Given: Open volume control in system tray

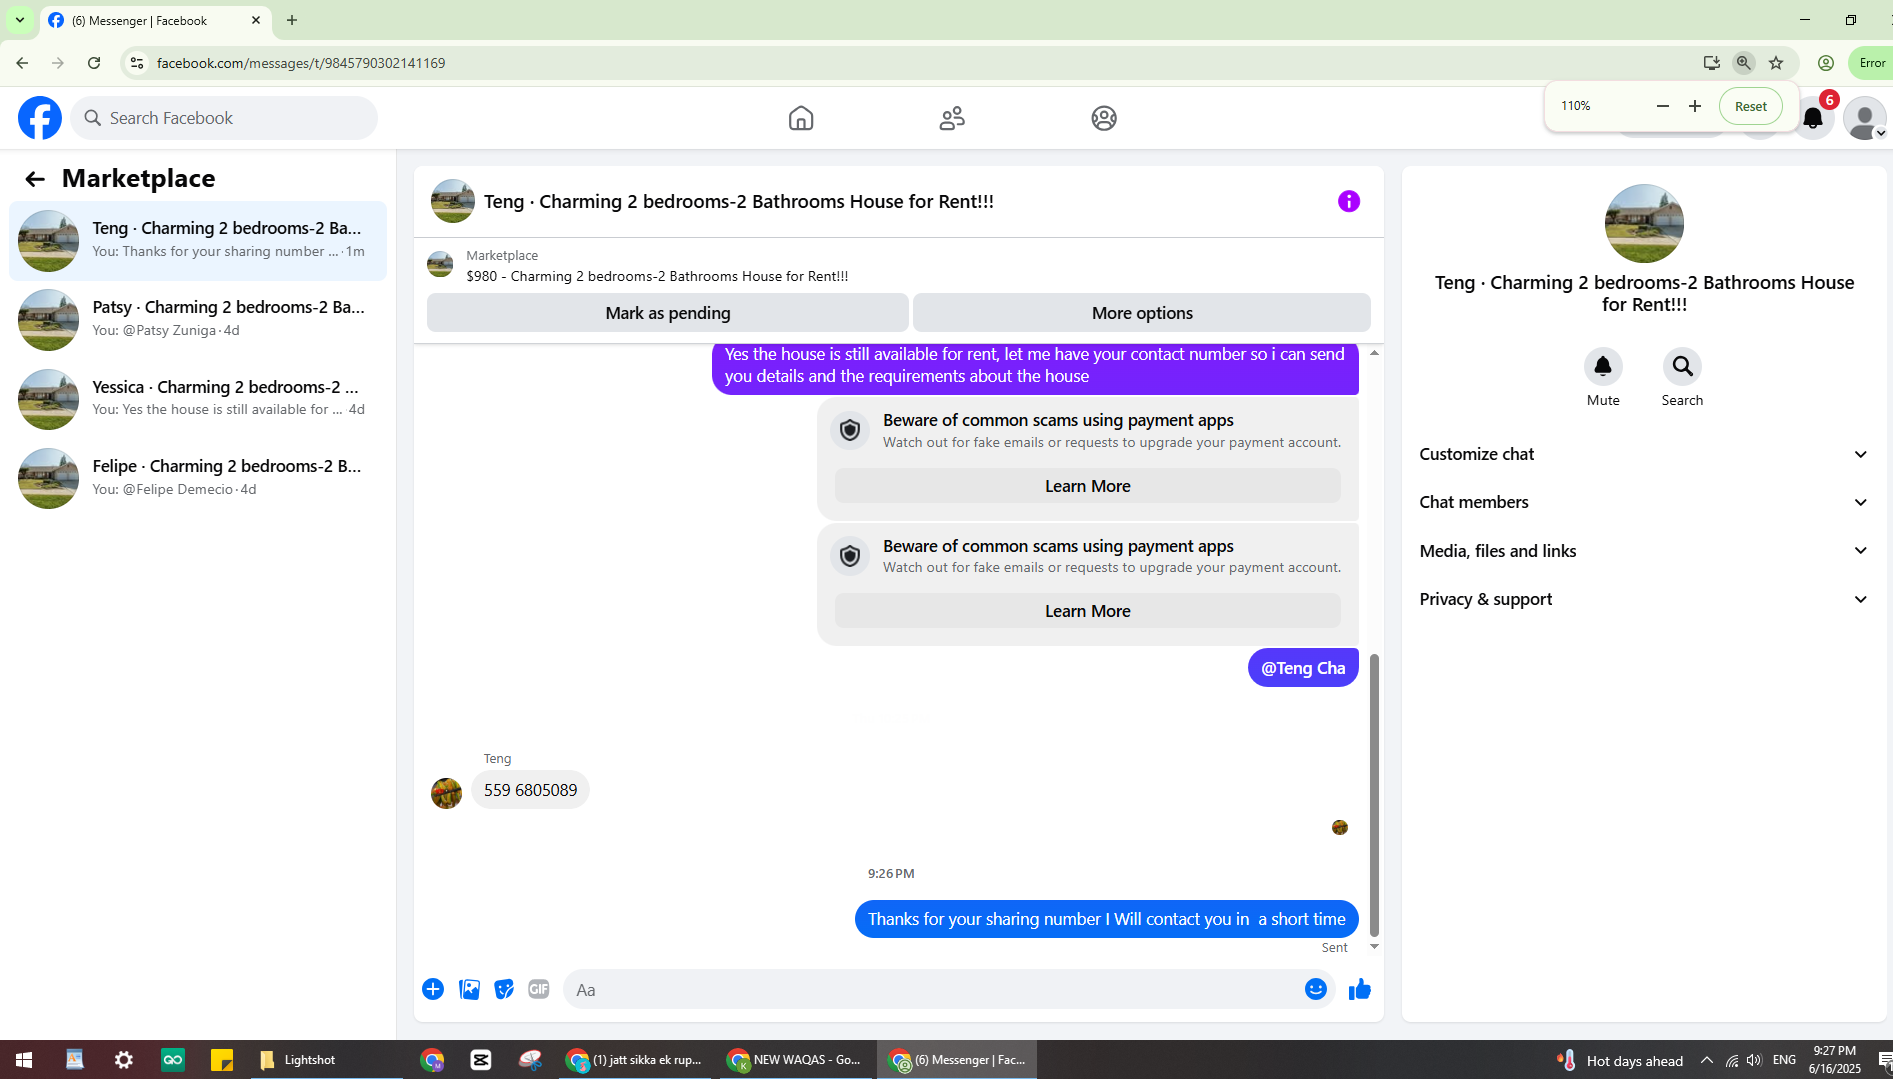Looking at the screenshot, I should tap(1755, 1060).
